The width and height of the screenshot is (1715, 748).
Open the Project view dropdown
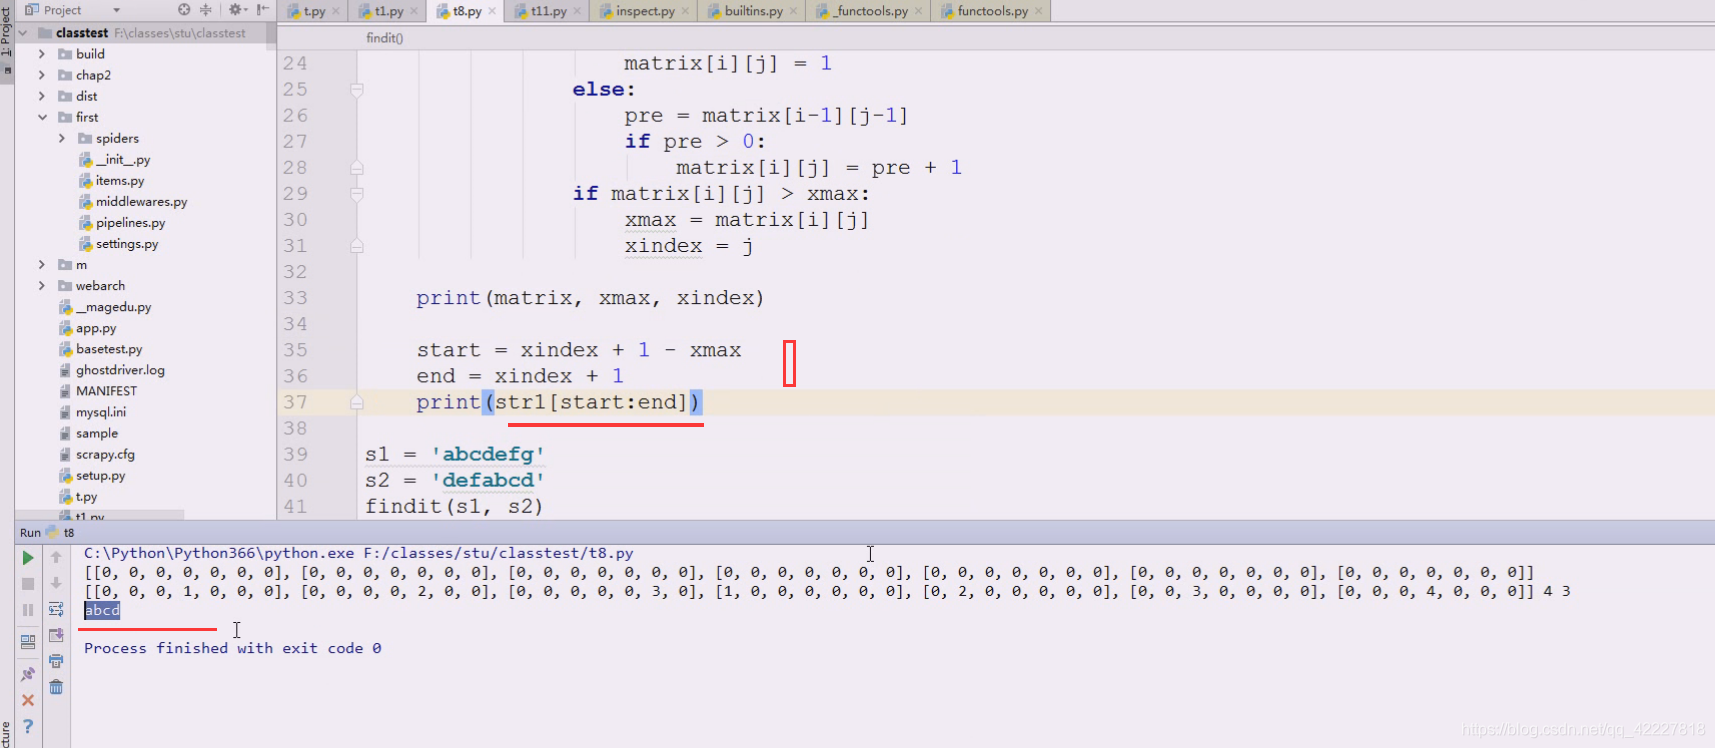click(x=116, y=10)
